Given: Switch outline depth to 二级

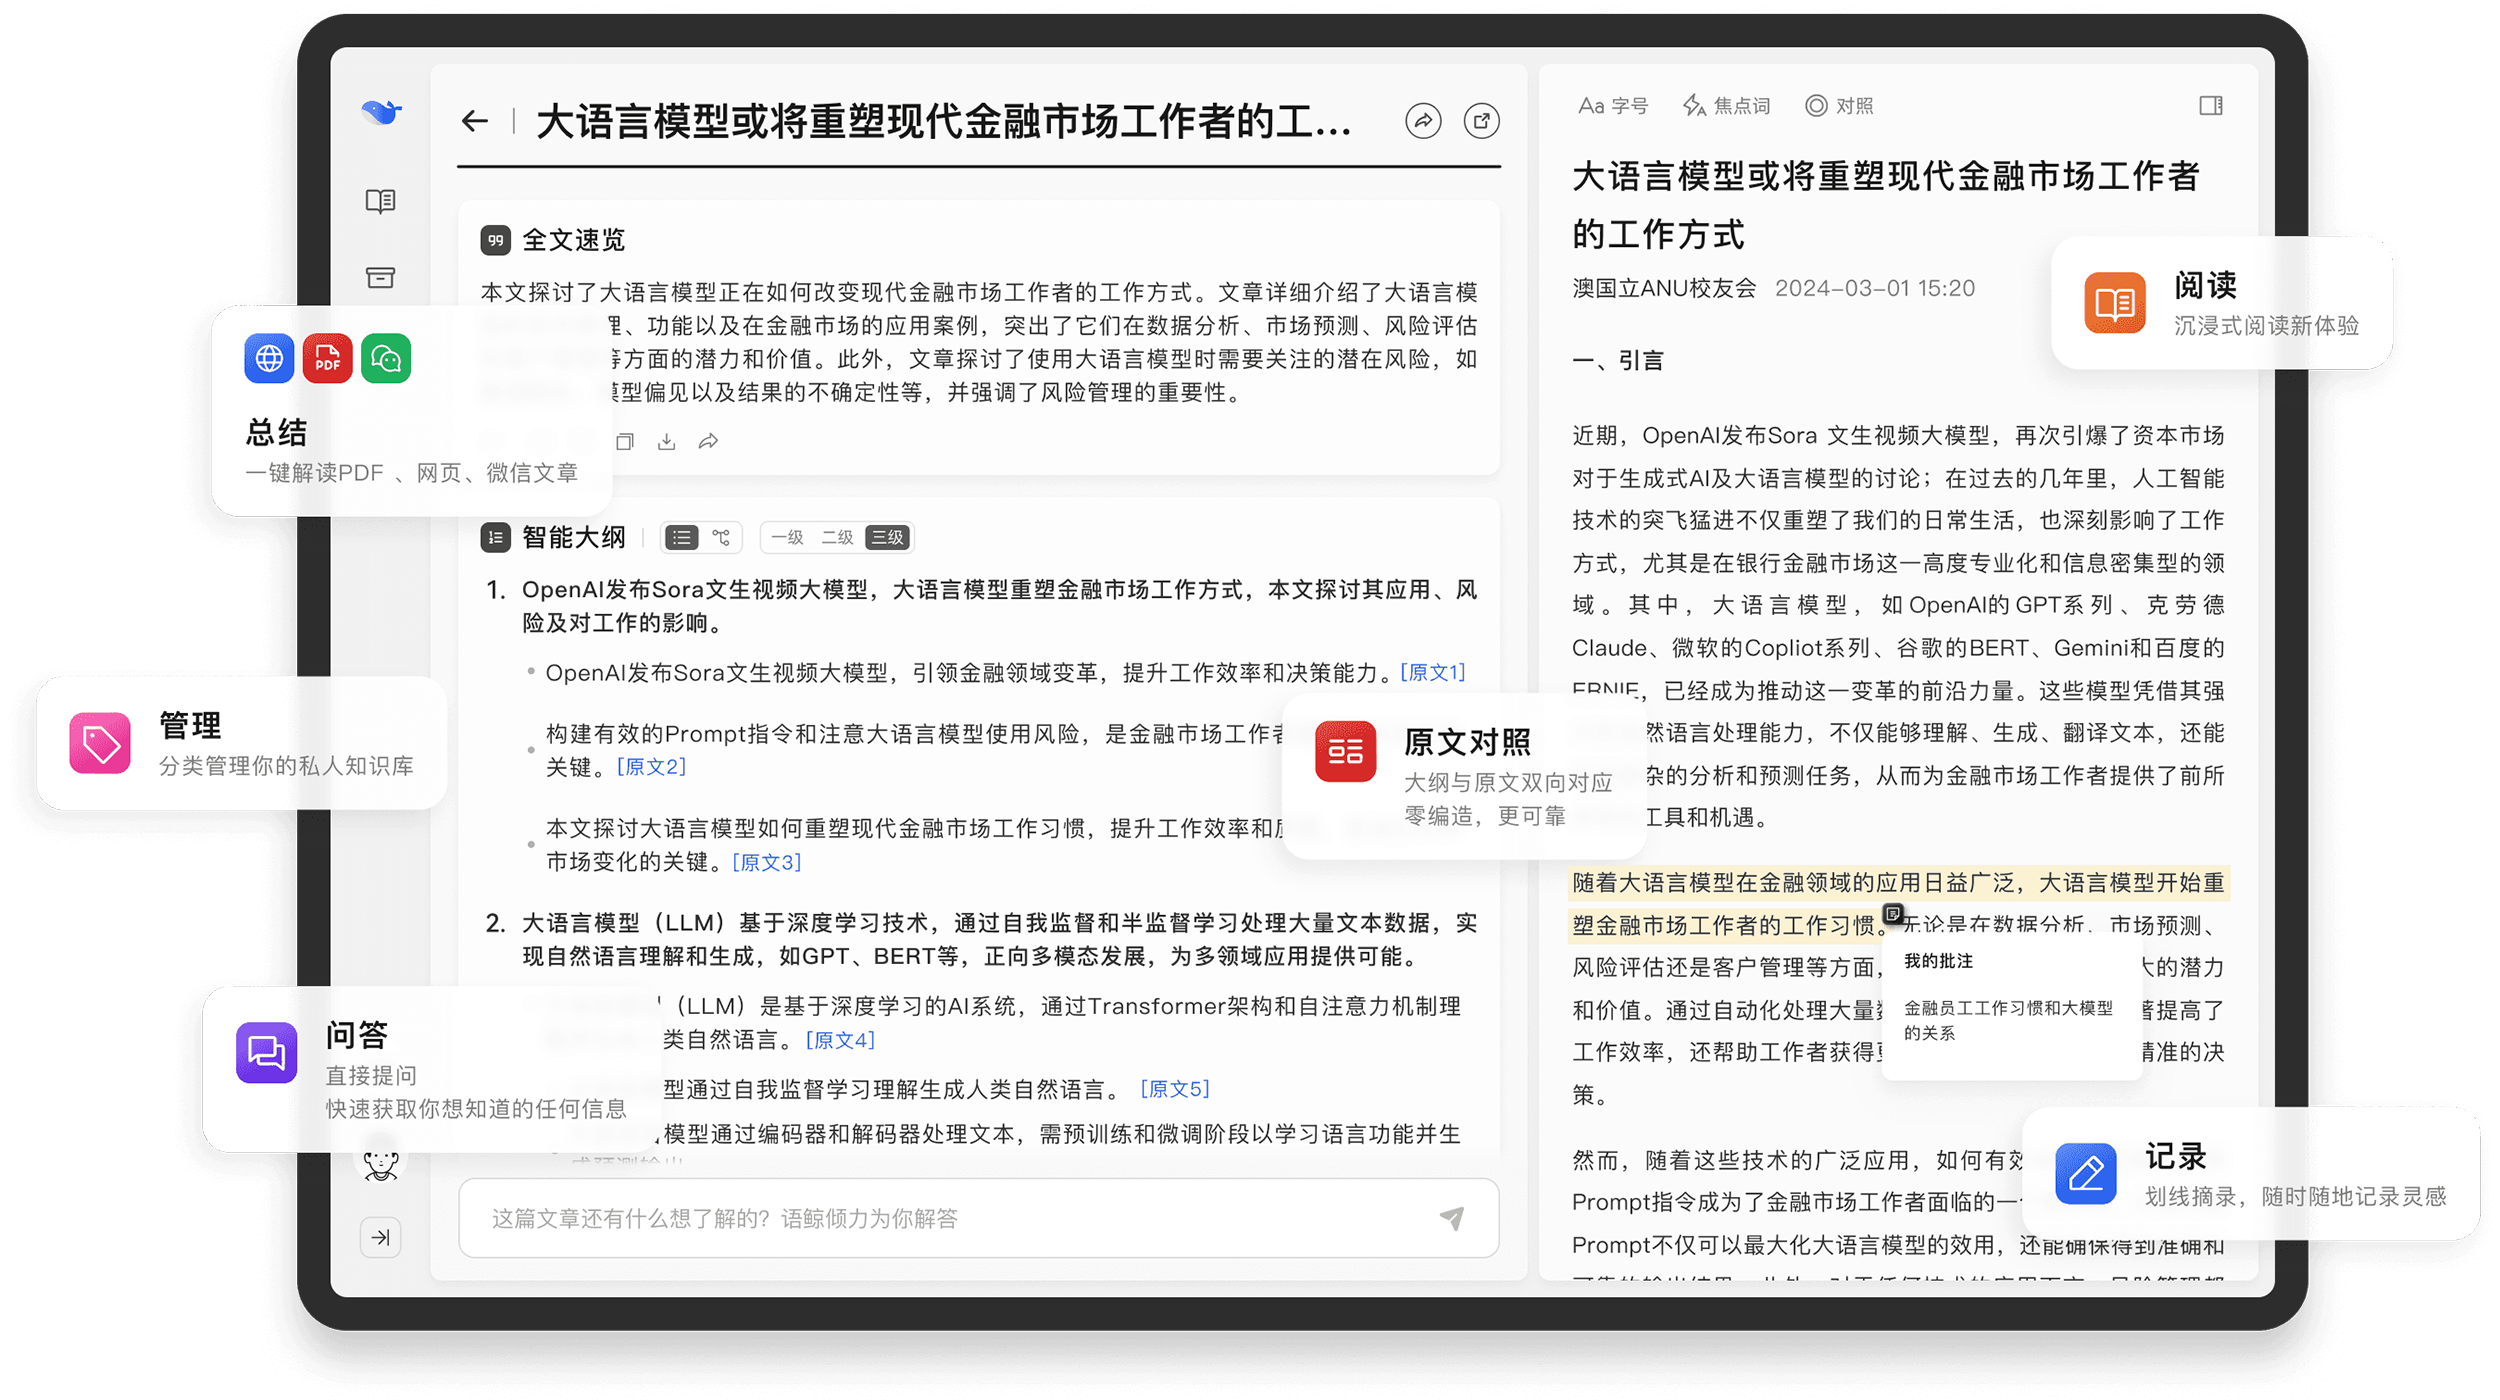Looking at the screenshot, I should [x=838, y=537].
